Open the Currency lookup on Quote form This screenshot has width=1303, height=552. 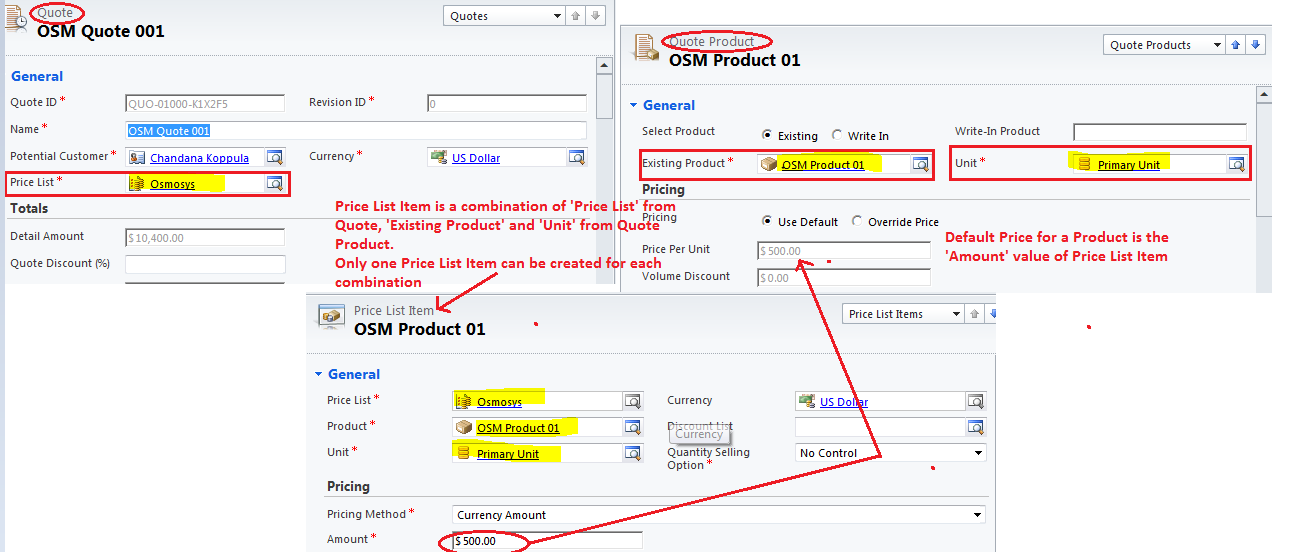pos(576,157)
